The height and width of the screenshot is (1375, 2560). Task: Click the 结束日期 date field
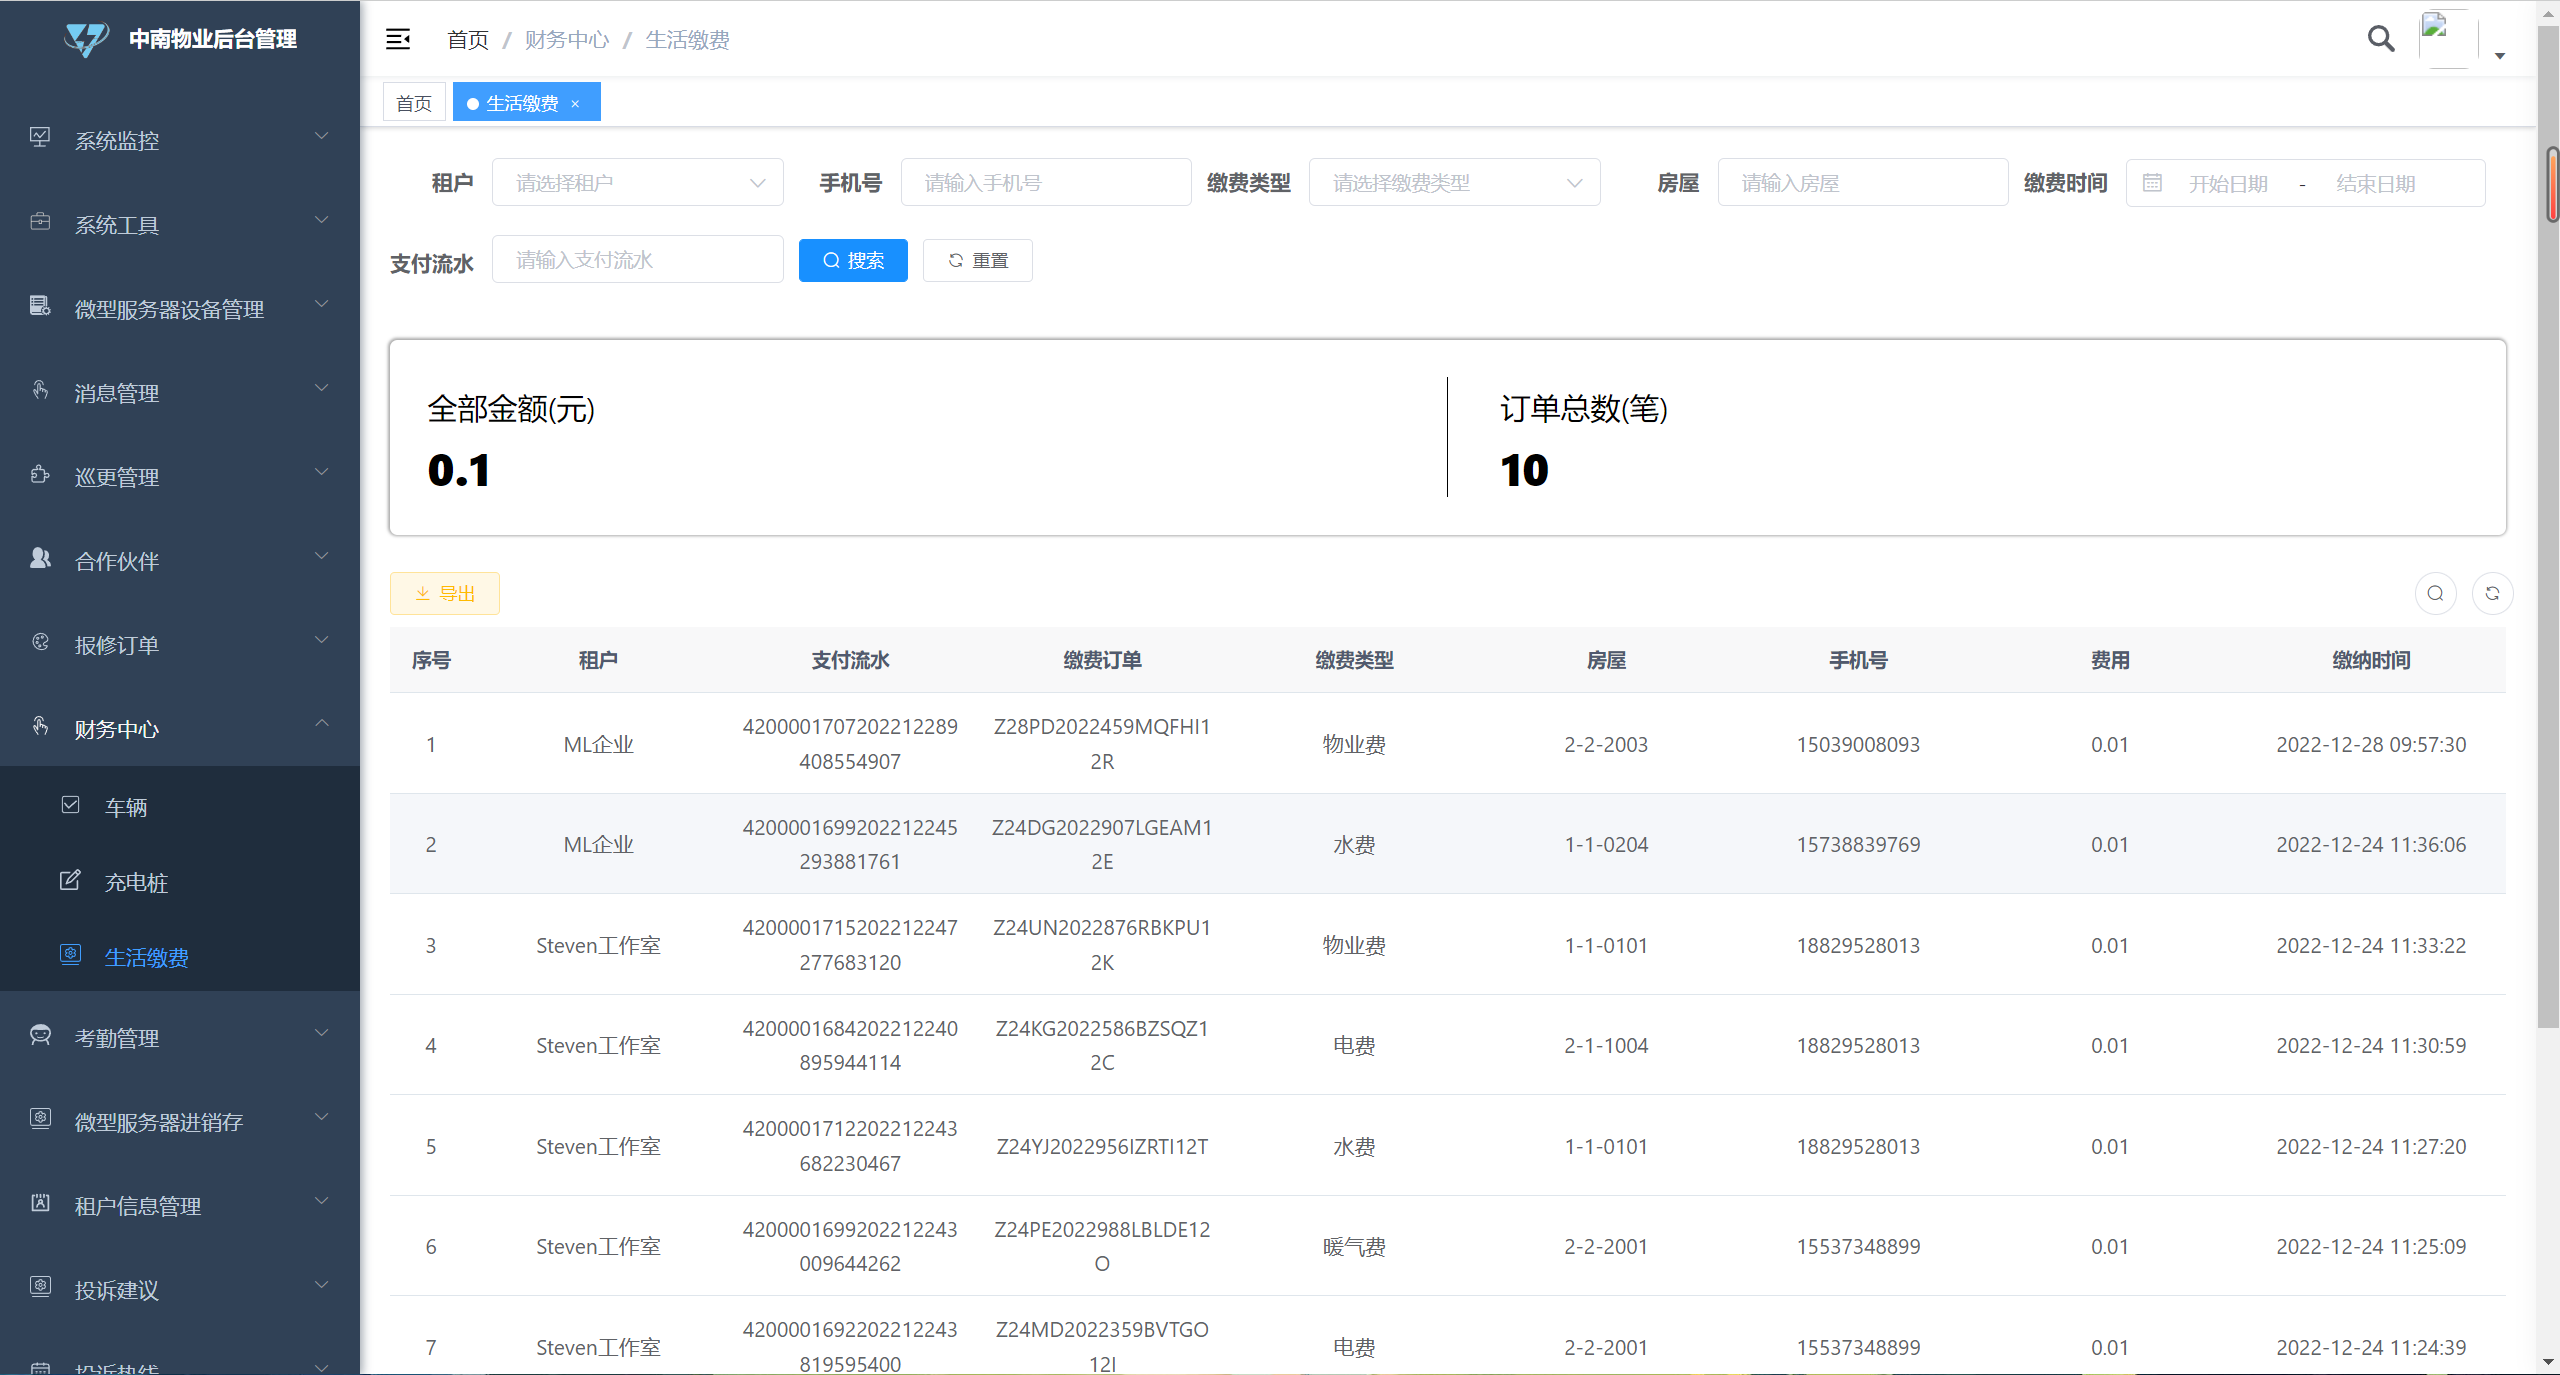coord(2375,184)
